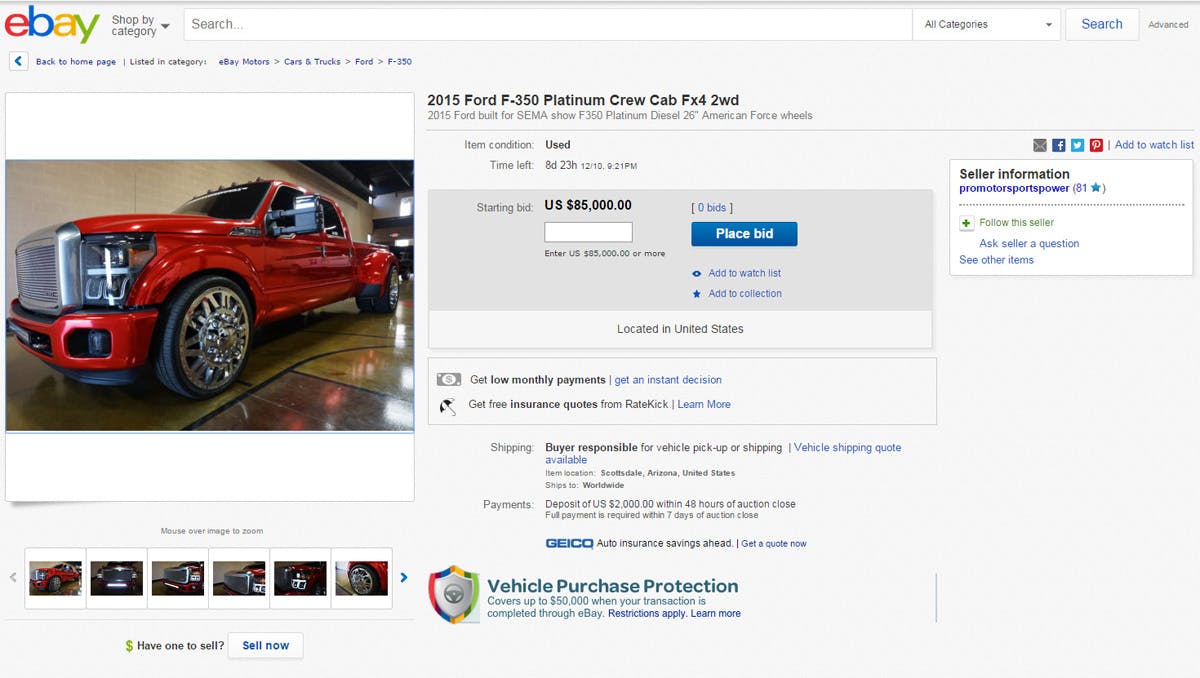Show next thumbnails with right arrow
1200x678 pixels.
(x=404, y=577)
